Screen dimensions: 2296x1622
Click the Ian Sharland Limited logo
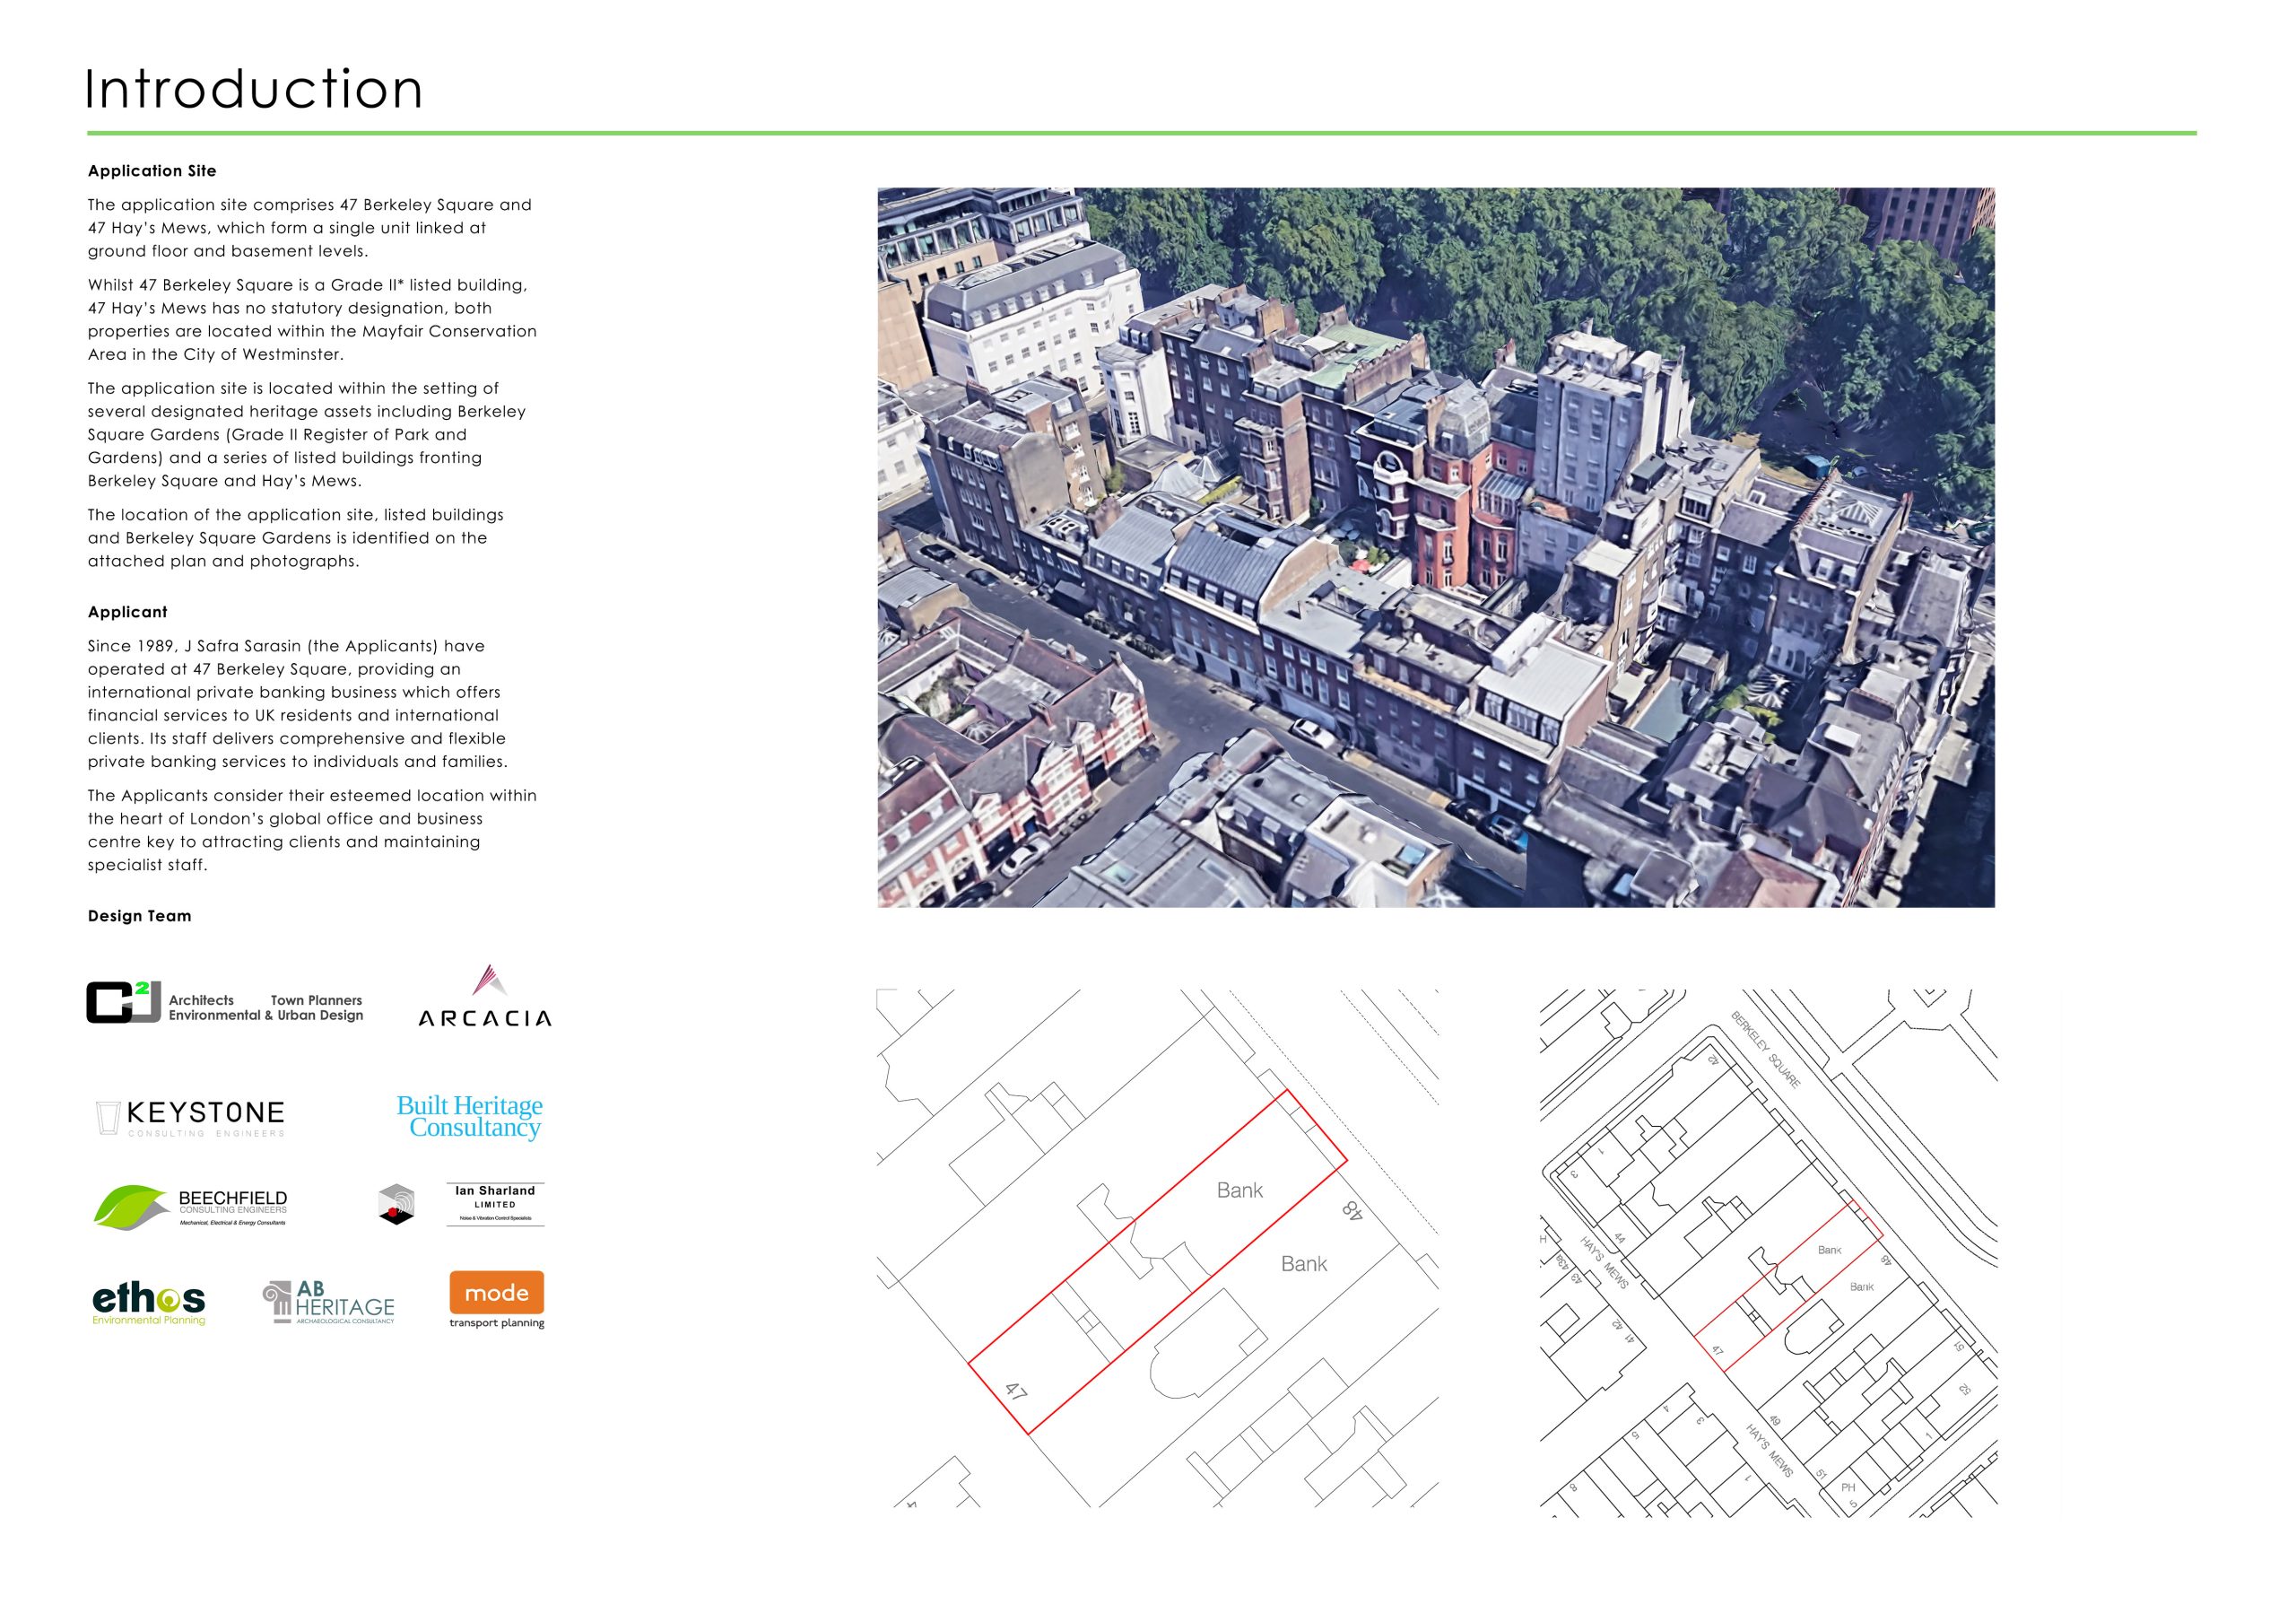[462, 1205]
